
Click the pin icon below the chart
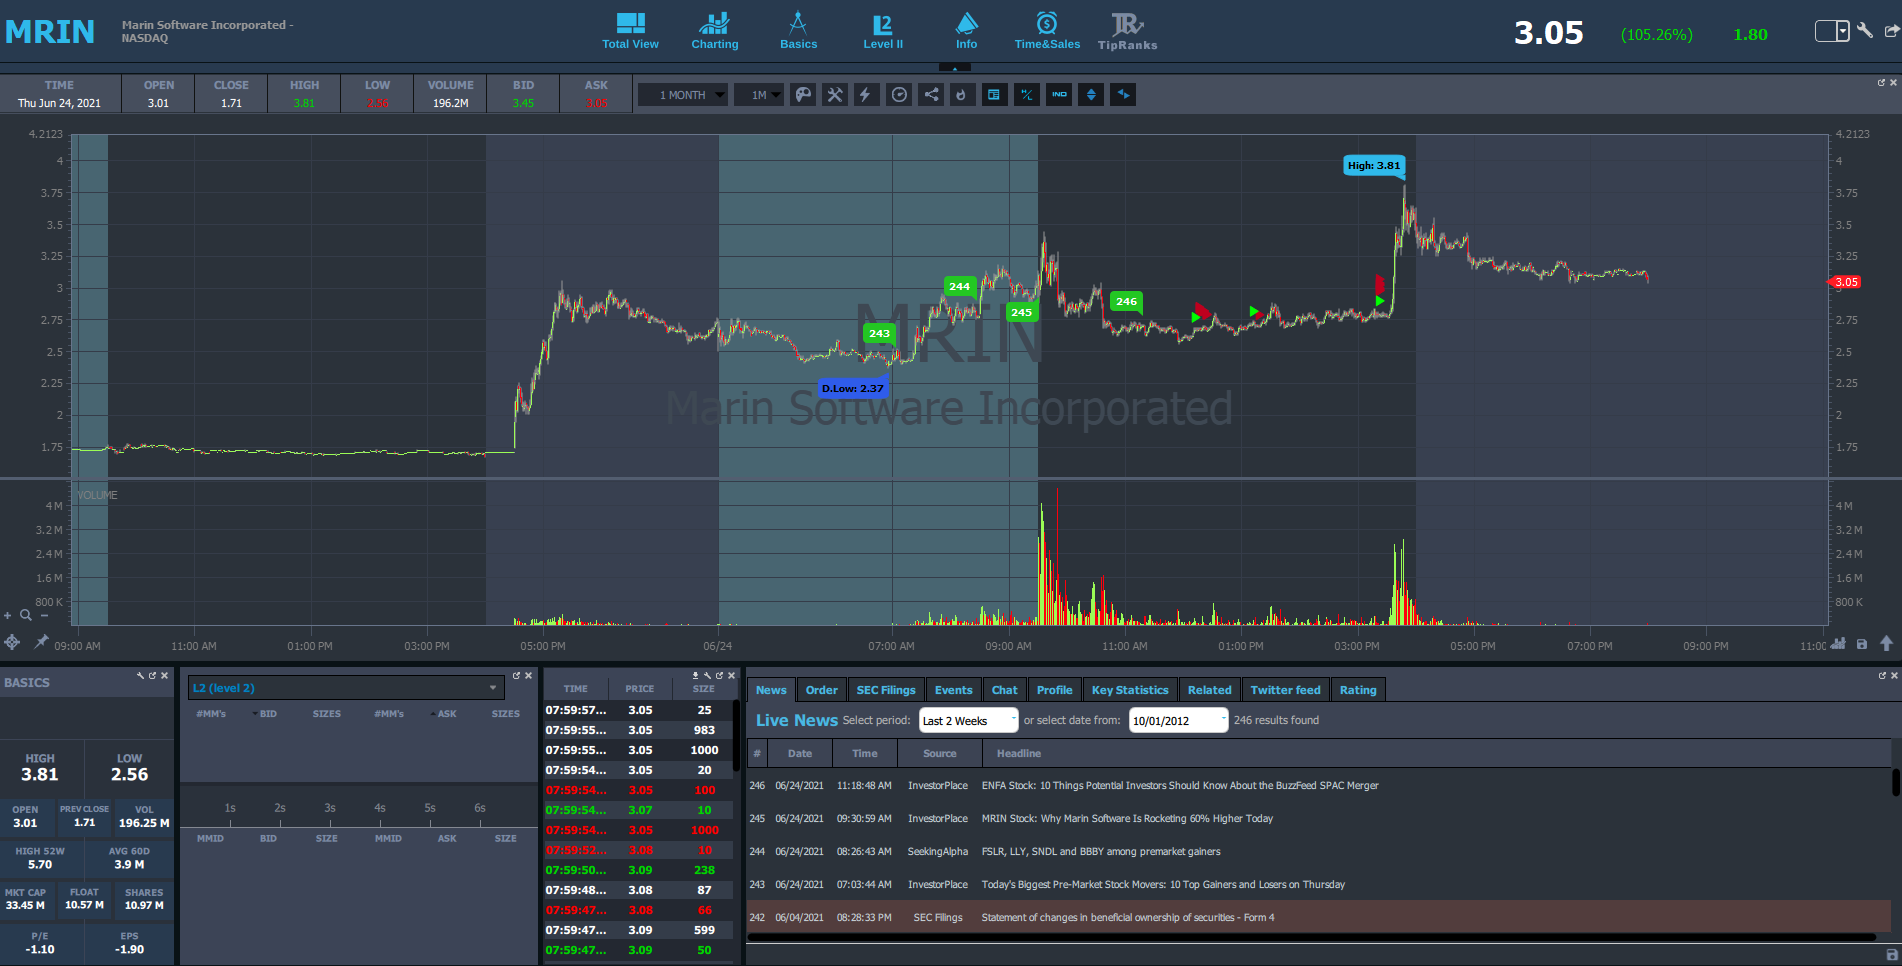[41, 642]
